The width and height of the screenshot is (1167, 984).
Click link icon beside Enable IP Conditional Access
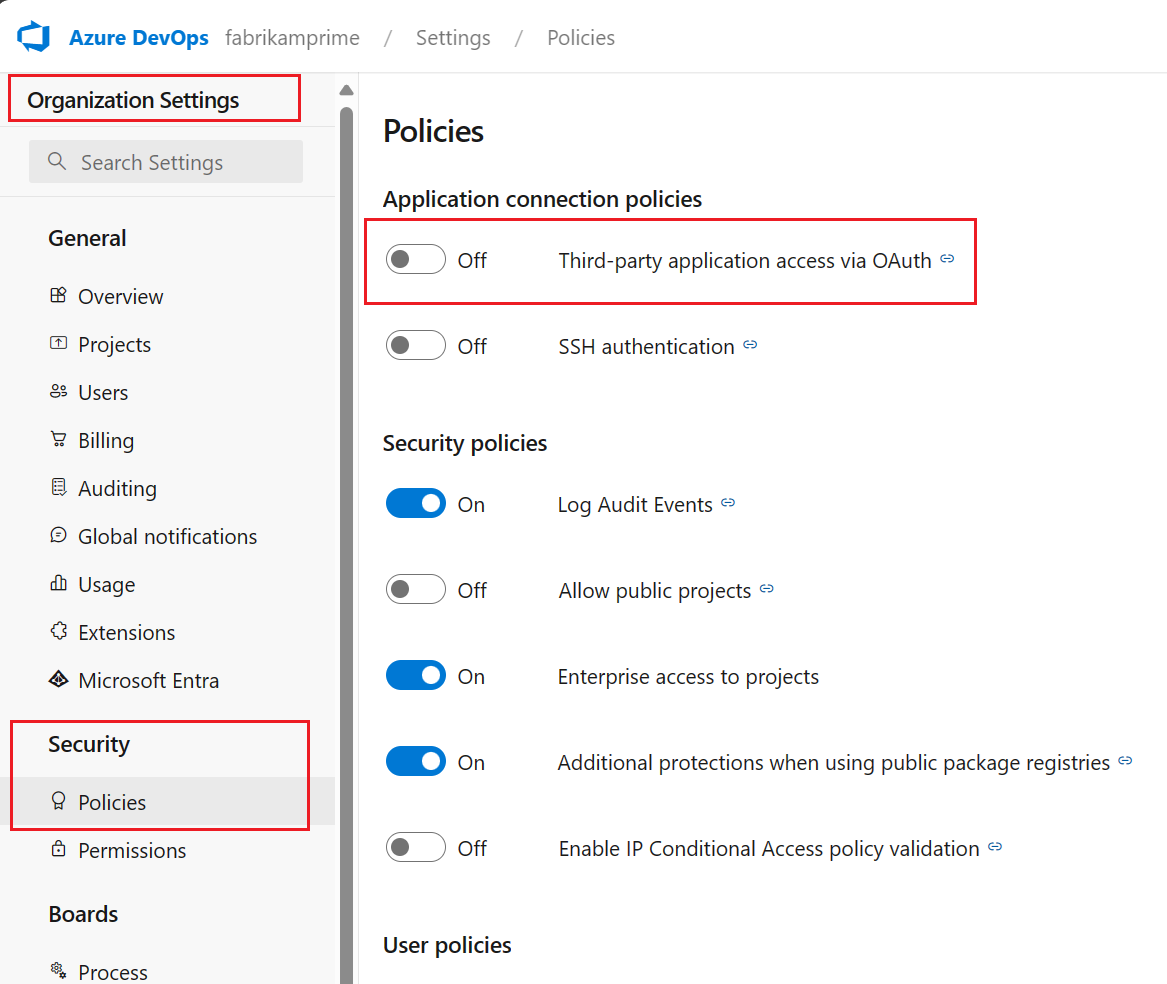tap(995, 847)
